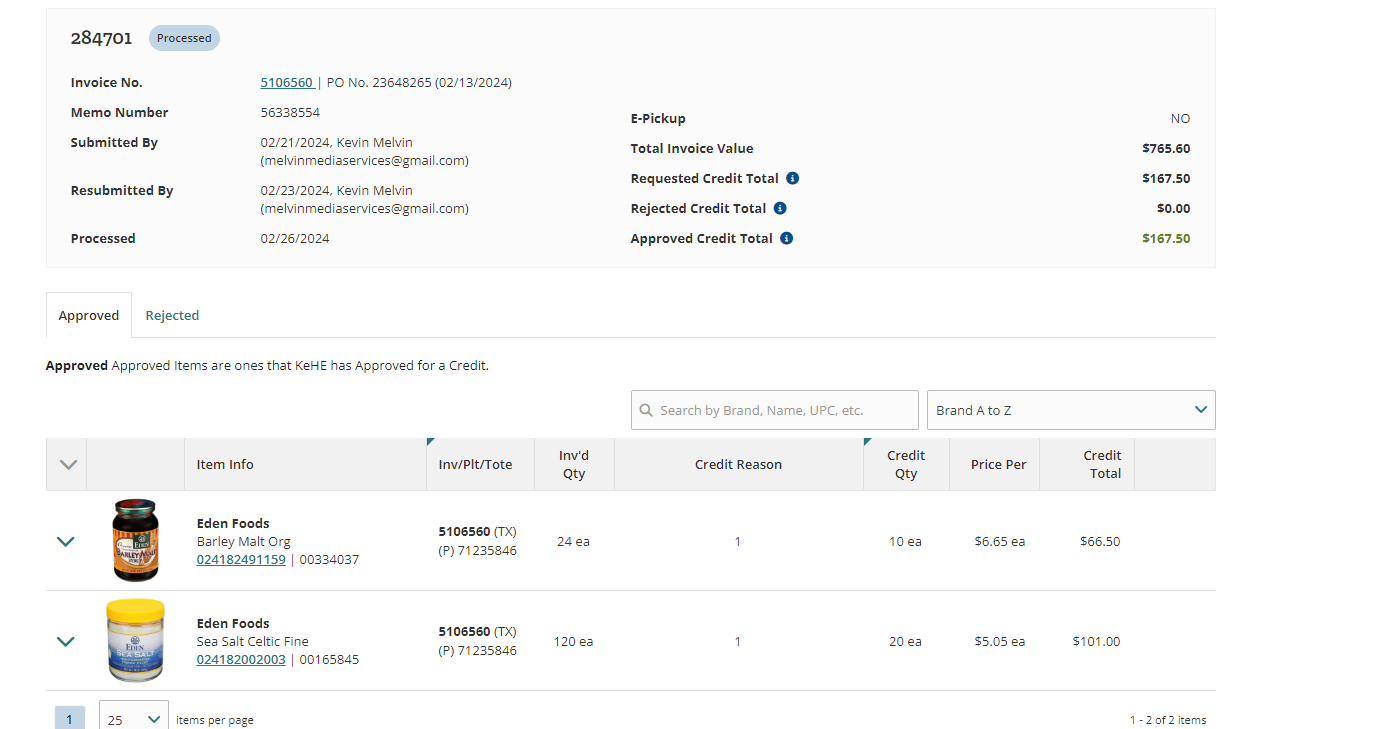Go to page 1

pos(69,719)
